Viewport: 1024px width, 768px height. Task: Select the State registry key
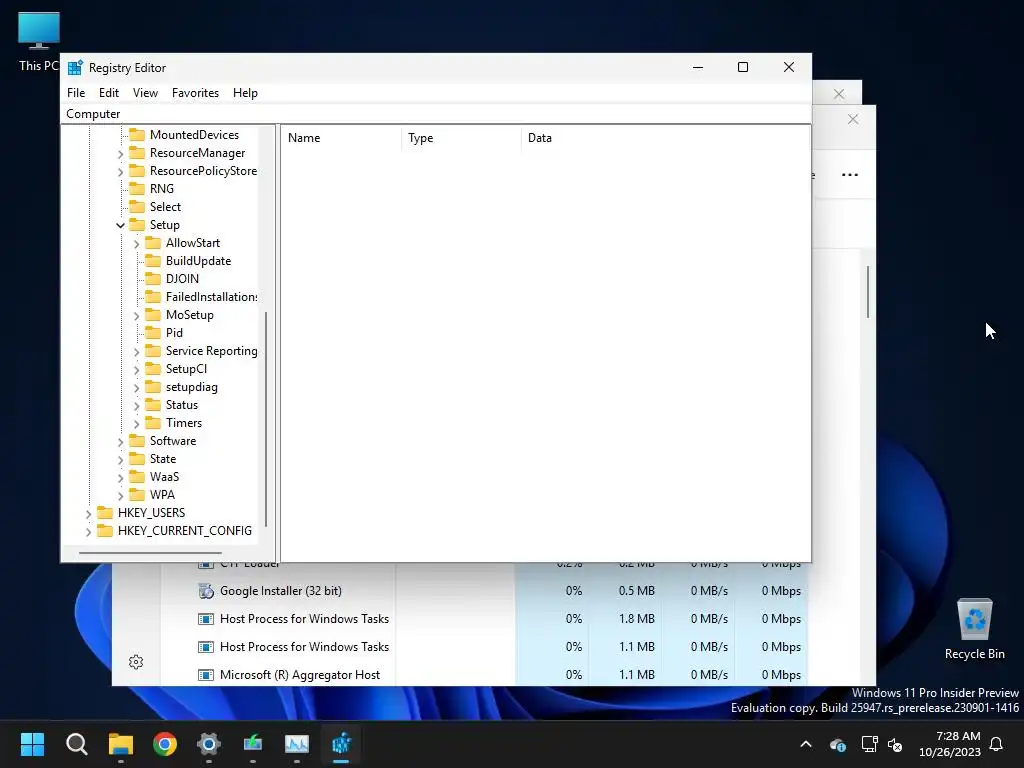pos(163,458)
